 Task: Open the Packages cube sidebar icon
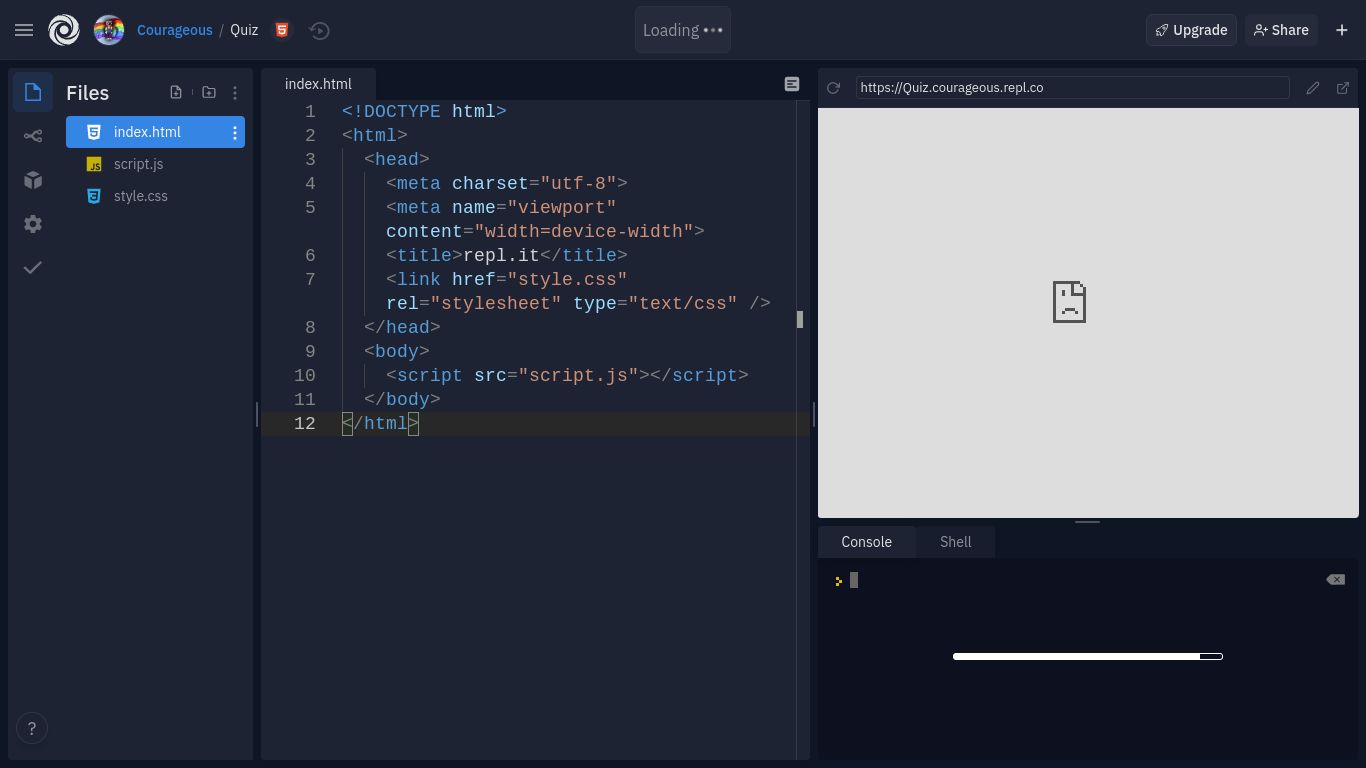pos(33,180)
